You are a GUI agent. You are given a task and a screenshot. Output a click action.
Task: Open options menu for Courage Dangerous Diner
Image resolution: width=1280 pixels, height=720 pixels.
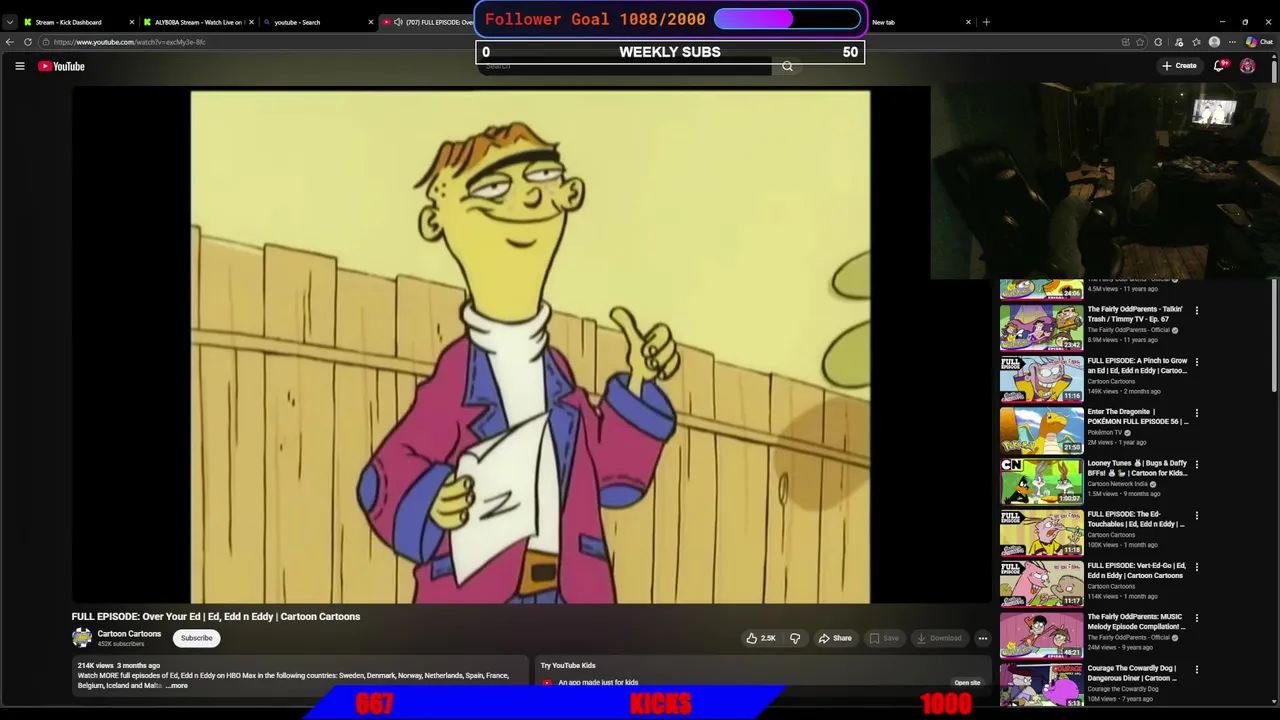(x=1196, y=669)
